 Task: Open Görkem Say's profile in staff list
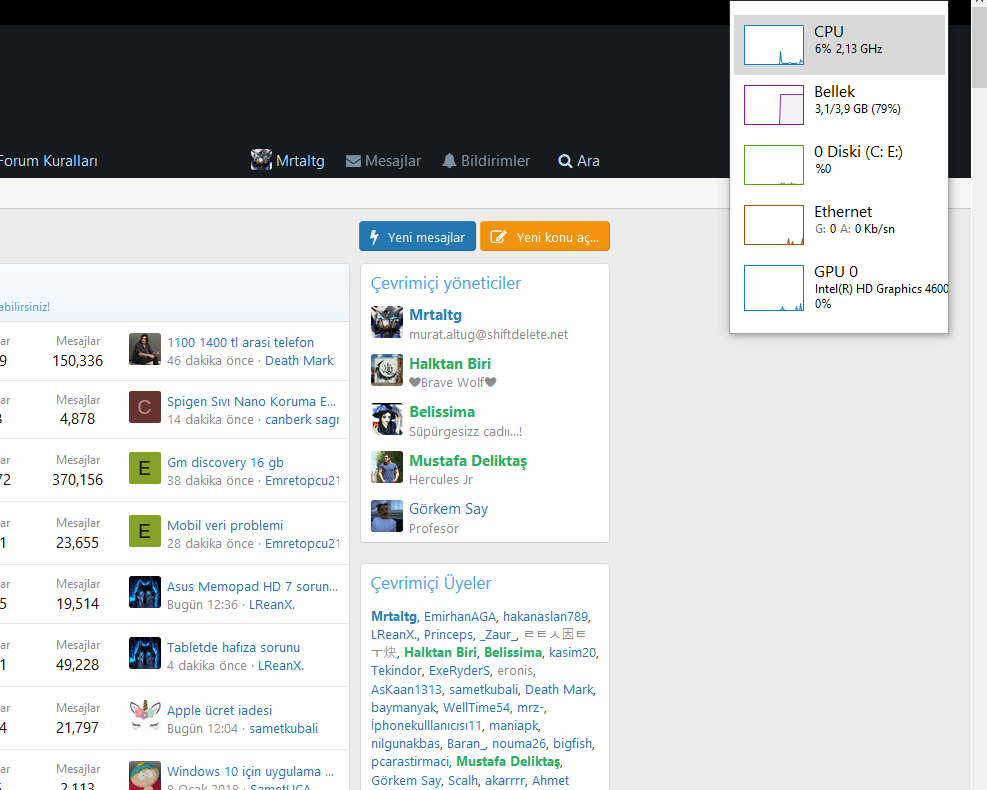tap(448, 509)
